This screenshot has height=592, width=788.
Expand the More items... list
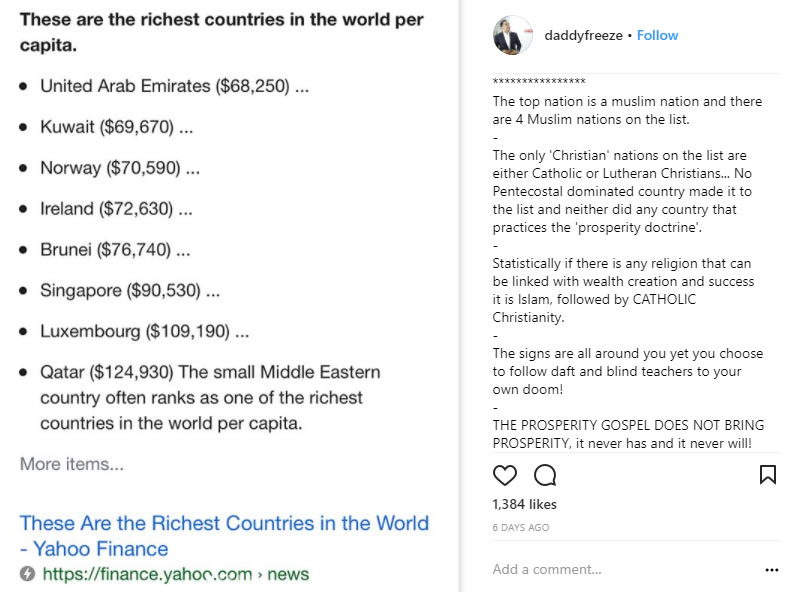72,464
